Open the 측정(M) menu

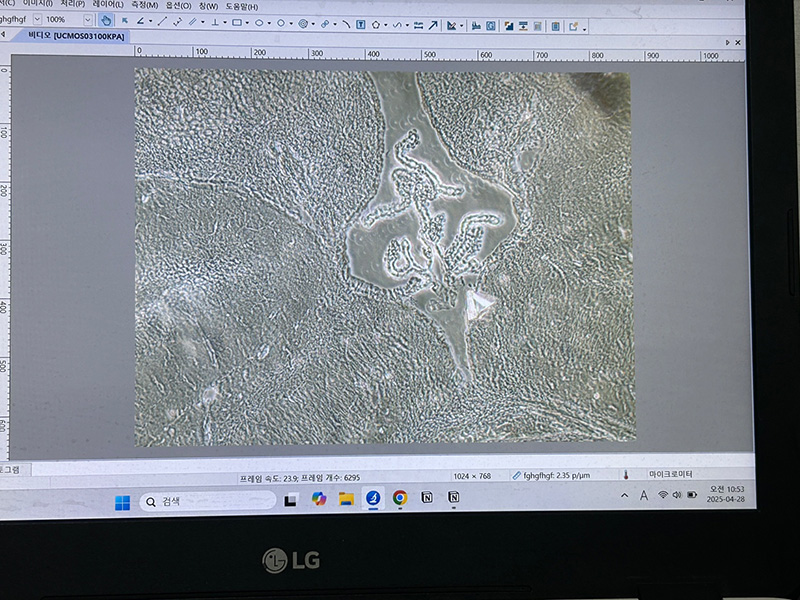click(x=145, y=5)
